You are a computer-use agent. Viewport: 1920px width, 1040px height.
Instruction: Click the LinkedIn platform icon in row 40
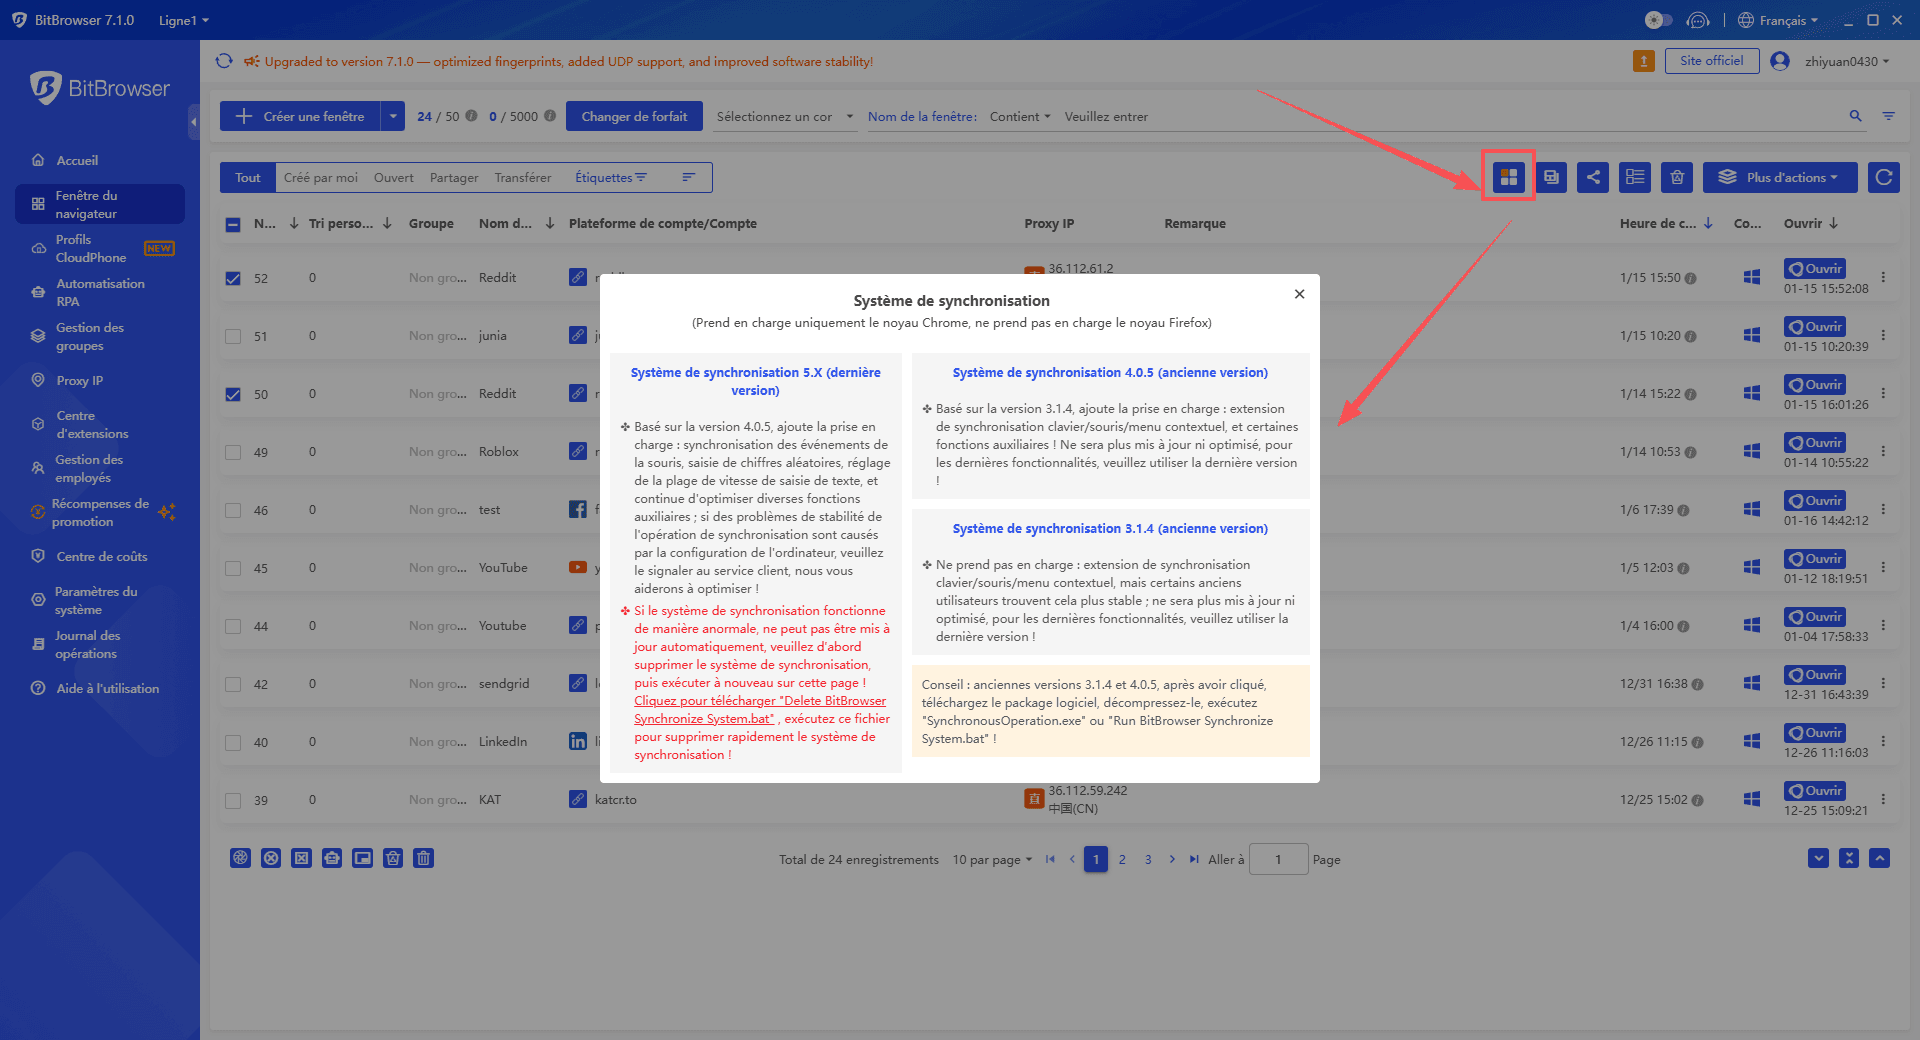coord(578,741)
